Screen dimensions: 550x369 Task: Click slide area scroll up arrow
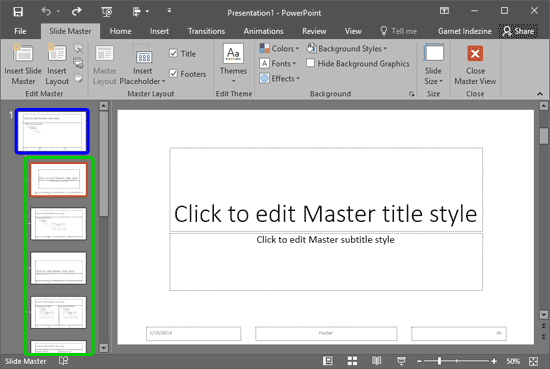pos(543,106)
